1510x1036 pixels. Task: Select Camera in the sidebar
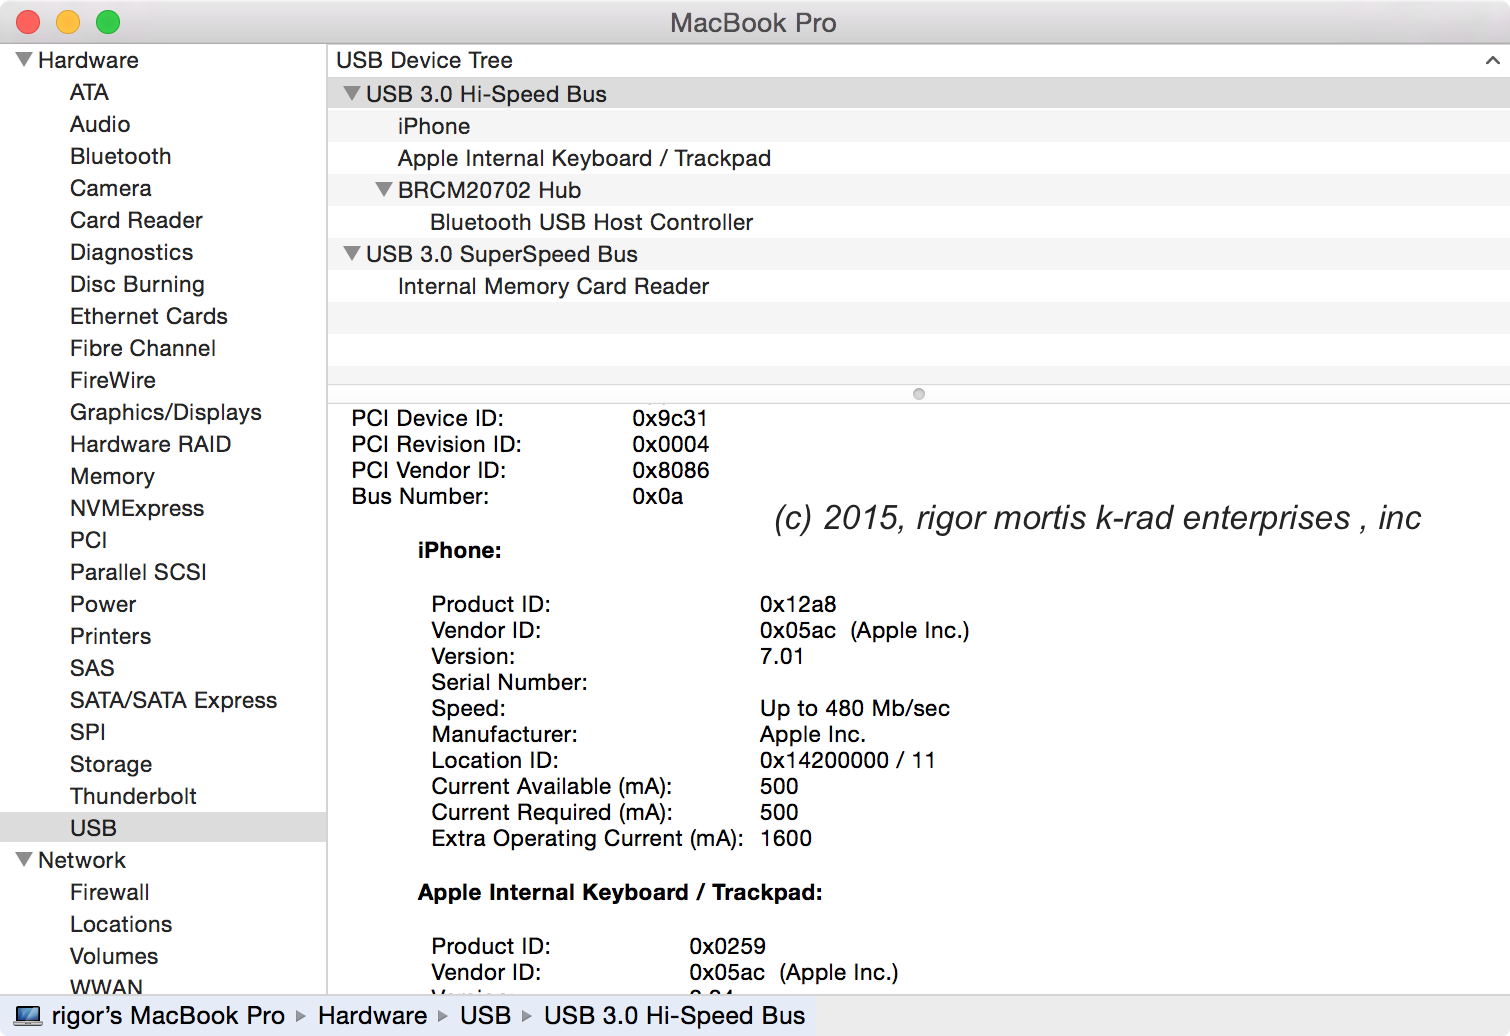111,188
